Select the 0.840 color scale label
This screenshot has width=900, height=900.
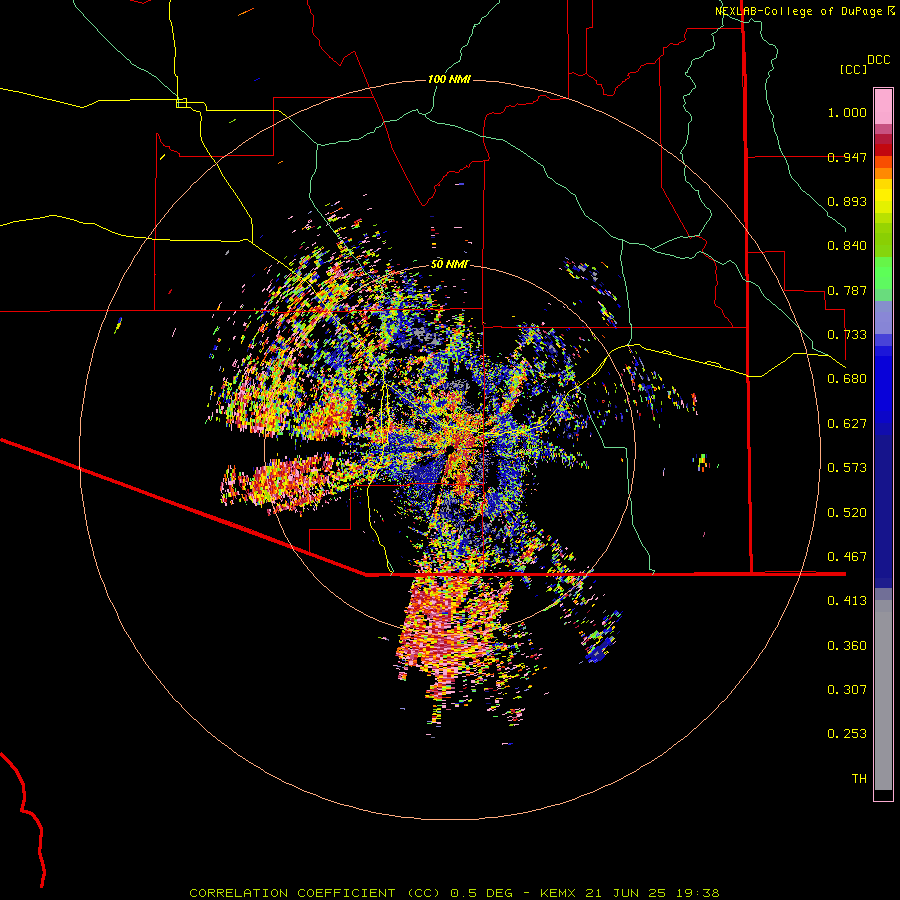pyautogui.click(x=847, y=246)
